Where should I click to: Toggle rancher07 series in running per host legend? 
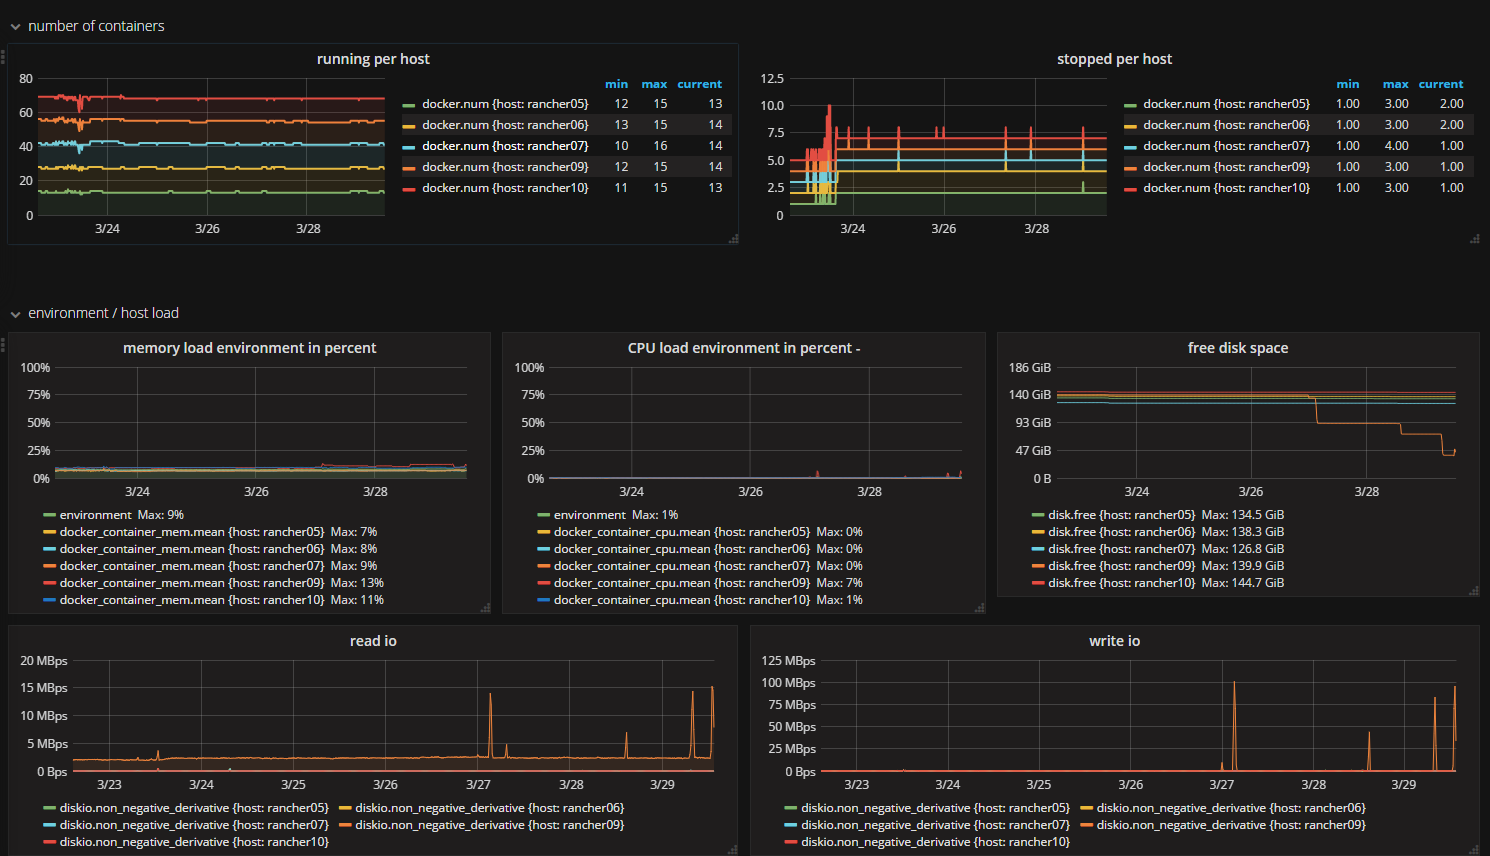point(505,146)
